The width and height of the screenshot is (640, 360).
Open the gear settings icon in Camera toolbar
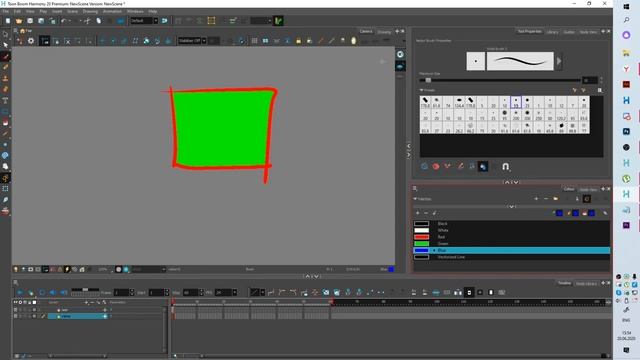click(x=31, y=41)
